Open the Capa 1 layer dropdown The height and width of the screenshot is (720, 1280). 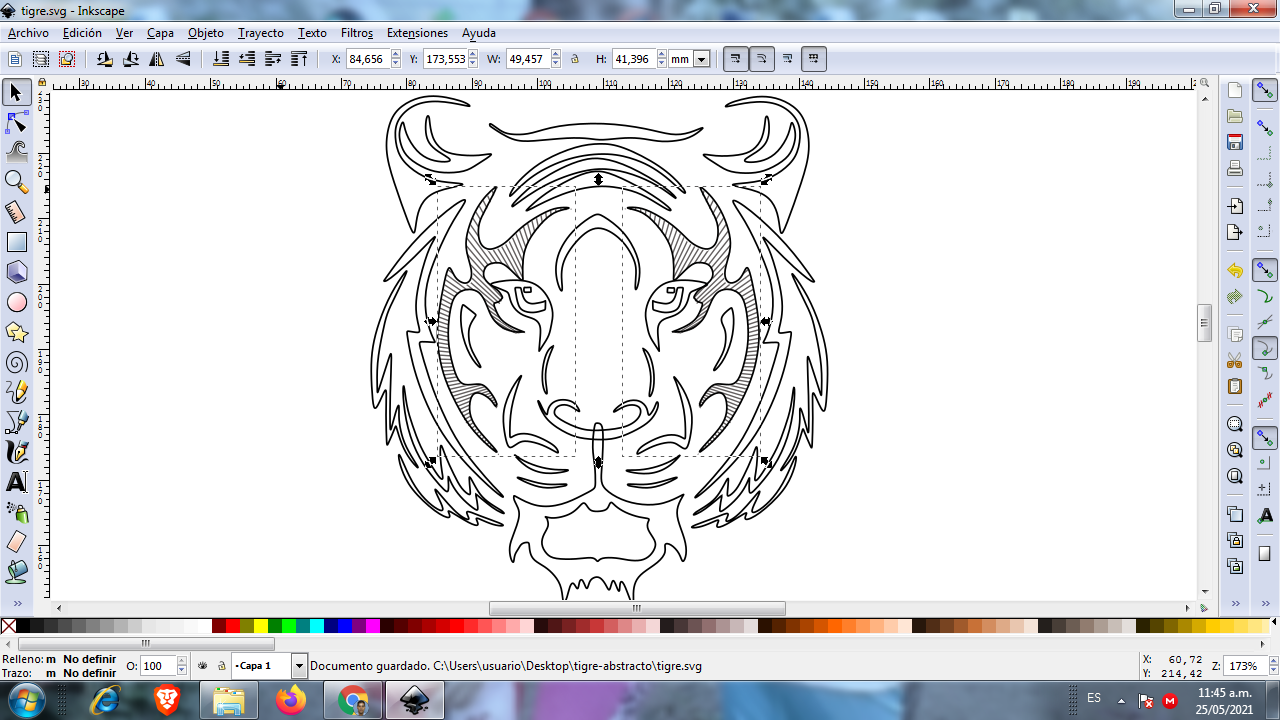[x=299, y=666]
